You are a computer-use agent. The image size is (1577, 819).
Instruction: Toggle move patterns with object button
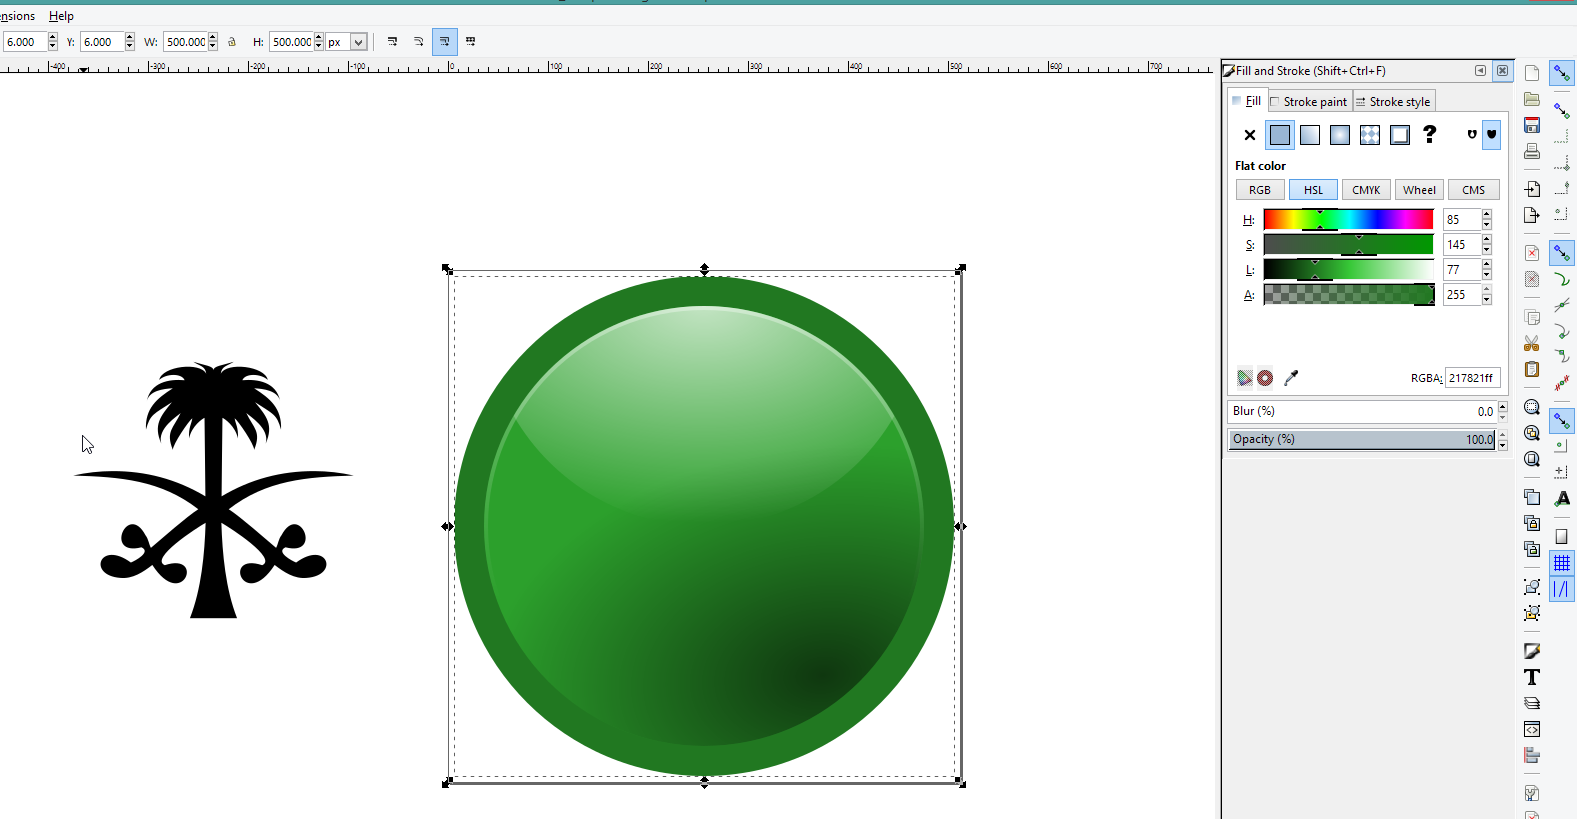coord(470,42)
